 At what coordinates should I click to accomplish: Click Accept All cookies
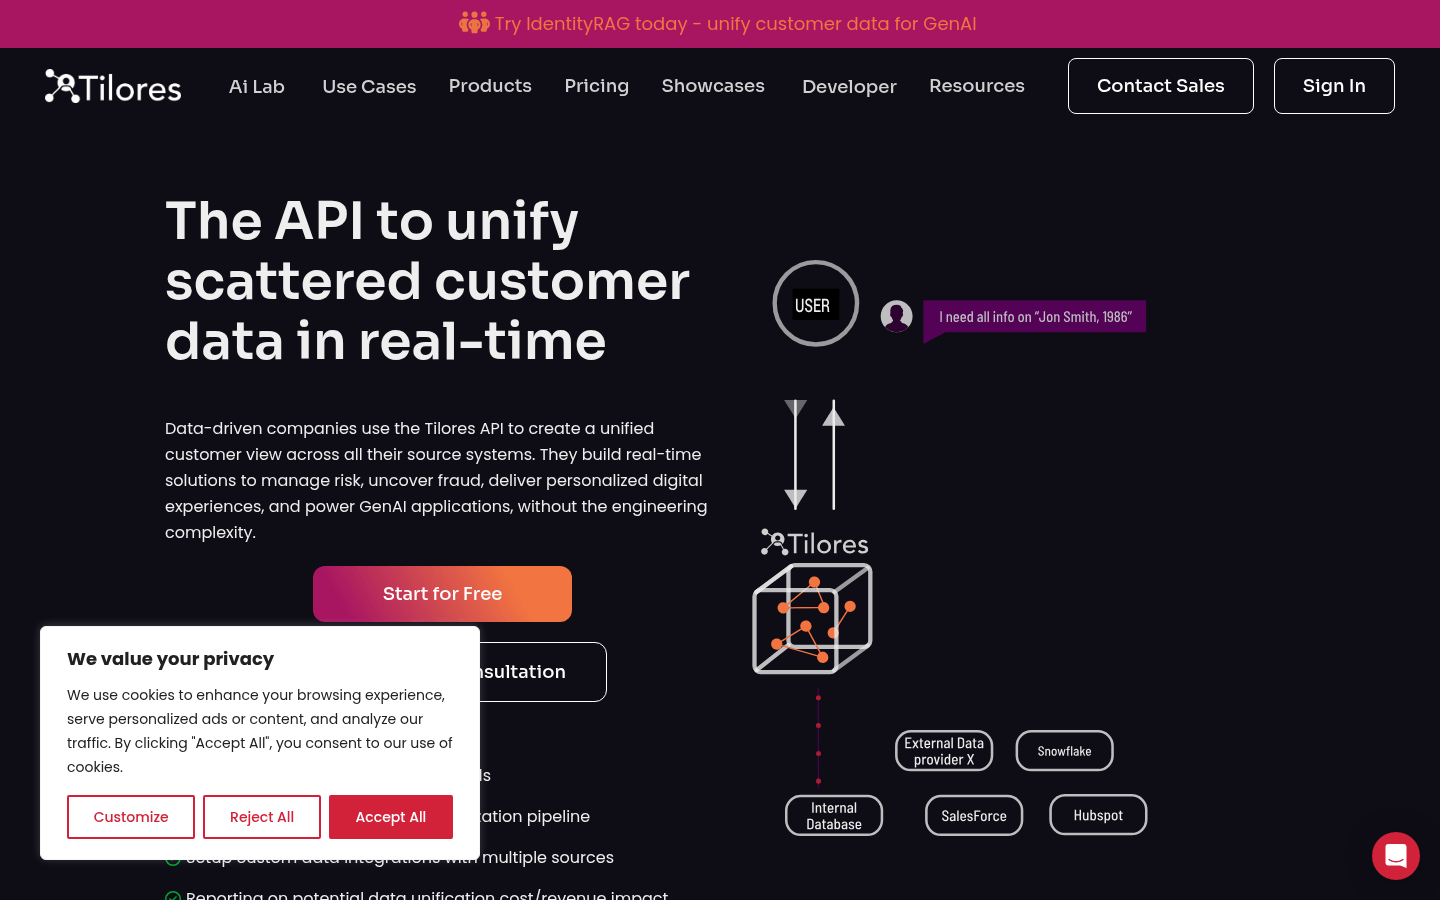[391, 817]
